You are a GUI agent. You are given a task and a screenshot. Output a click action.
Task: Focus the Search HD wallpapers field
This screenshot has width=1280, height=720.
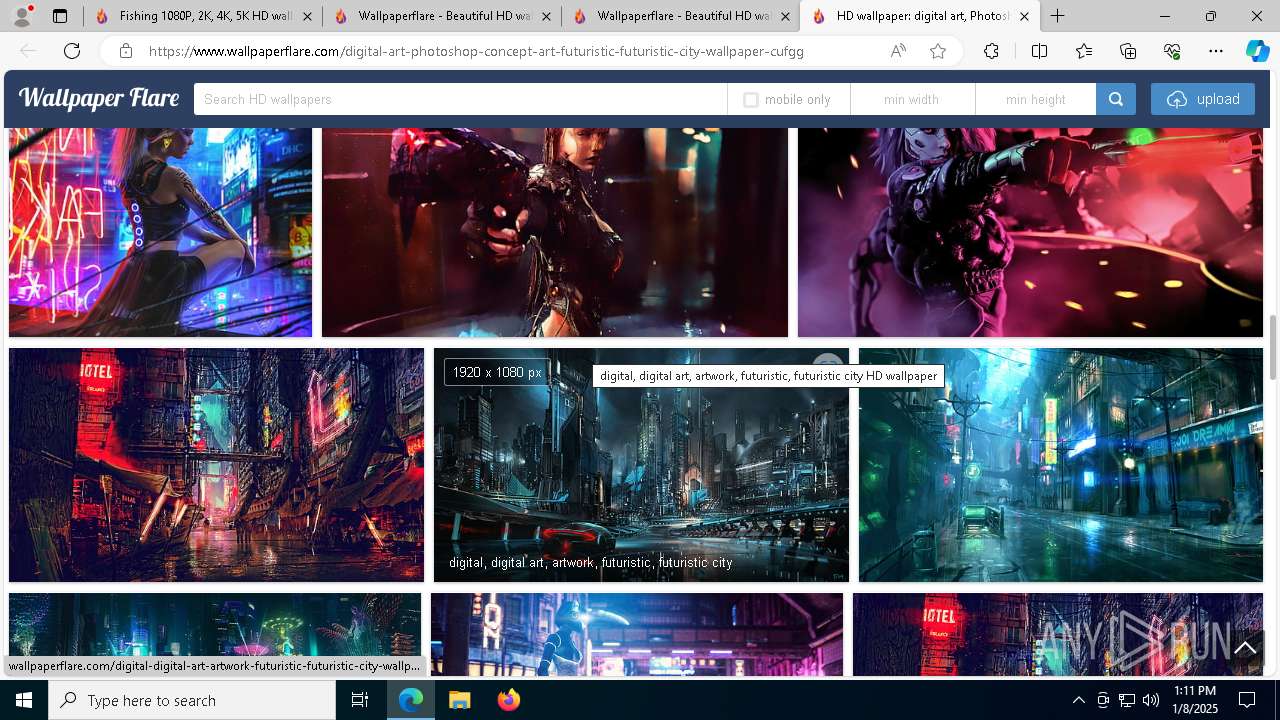460,99
